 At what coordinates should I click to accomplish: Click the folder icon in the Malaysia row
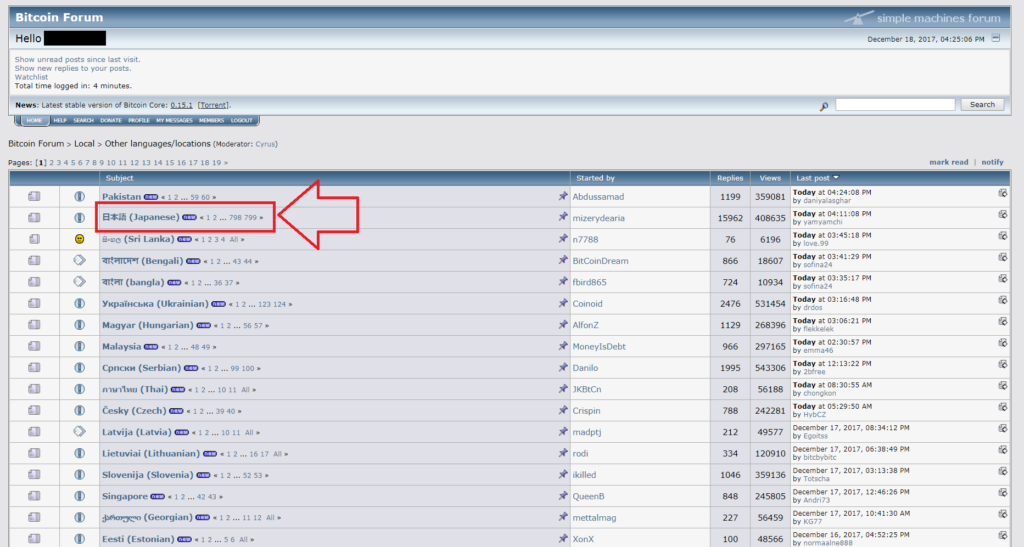pos(34,346)
